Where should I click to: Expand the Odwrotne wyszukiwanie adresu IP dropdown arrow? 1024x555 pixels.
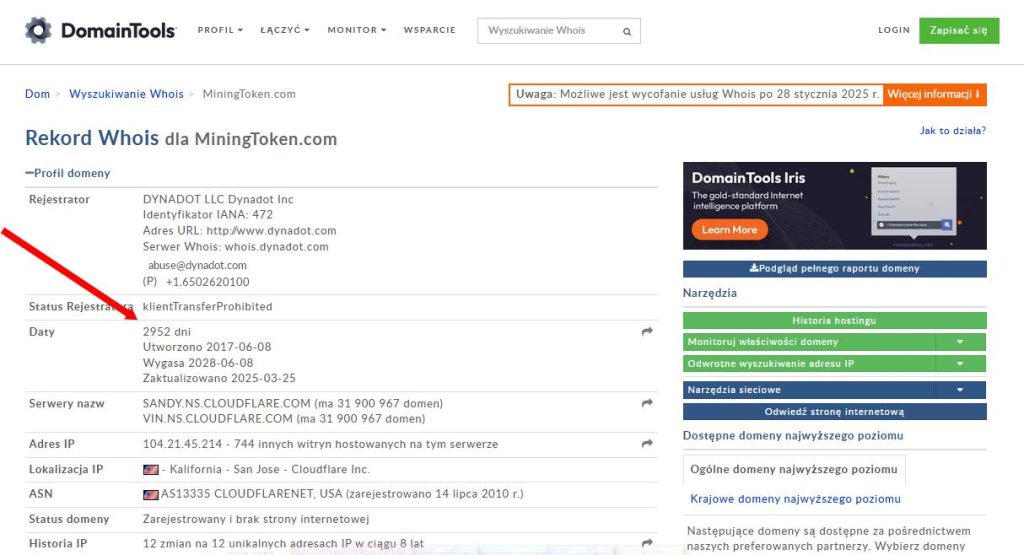point(961,364)
